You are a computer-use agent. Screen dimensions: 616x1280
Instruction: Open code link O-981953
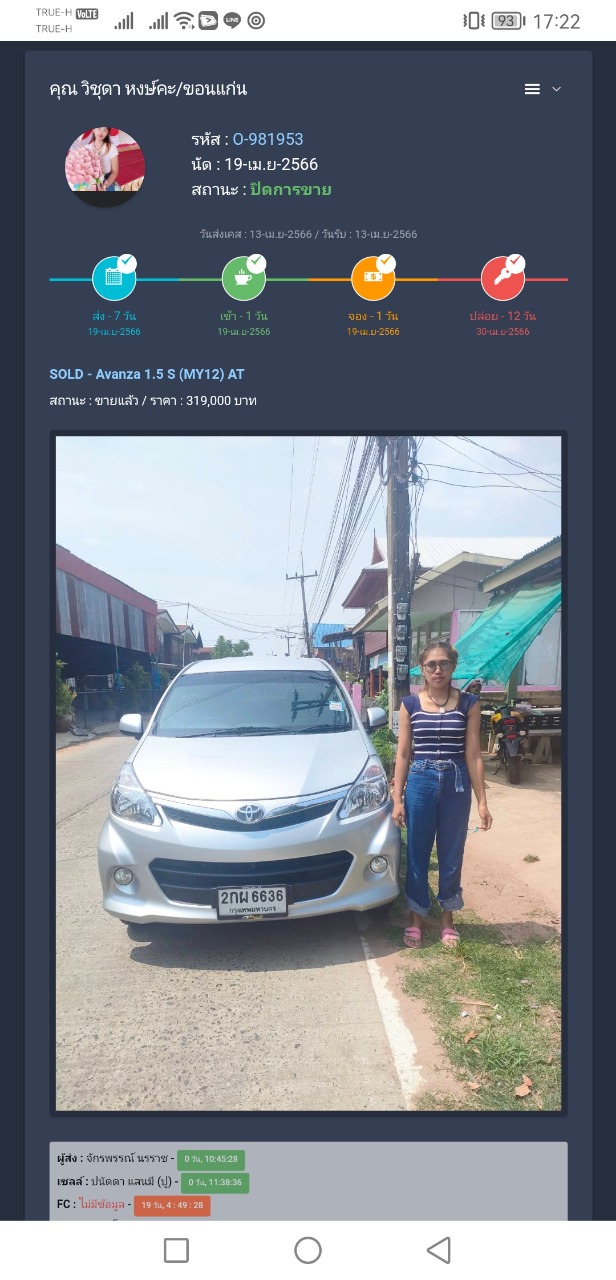(x=268, y=139)
